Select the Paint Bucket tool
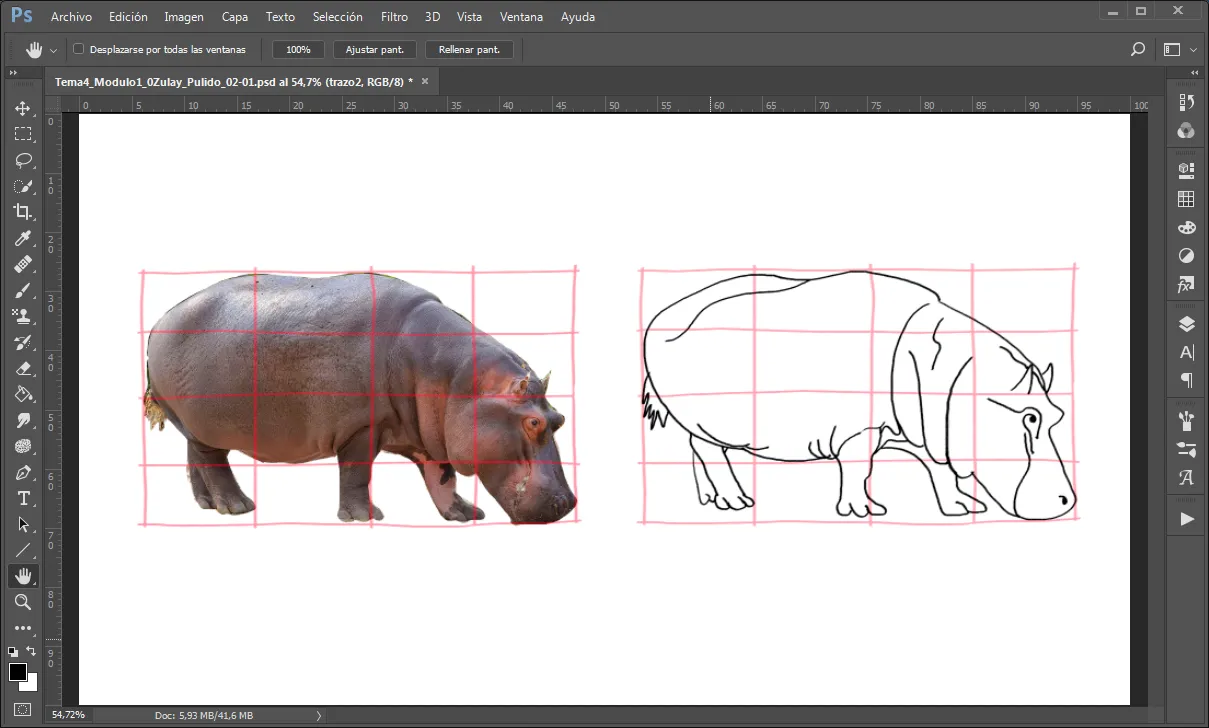Image resolution: width=1209 pixels, height=728 pixels. (x=22, y=394)
